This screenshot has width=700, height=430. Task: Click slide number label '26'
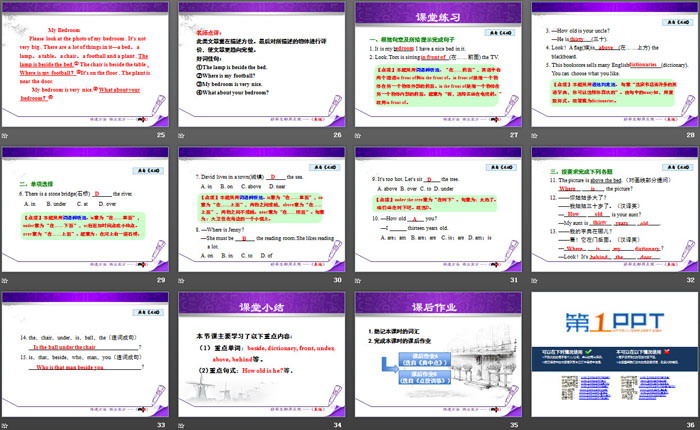click(338, 135)
